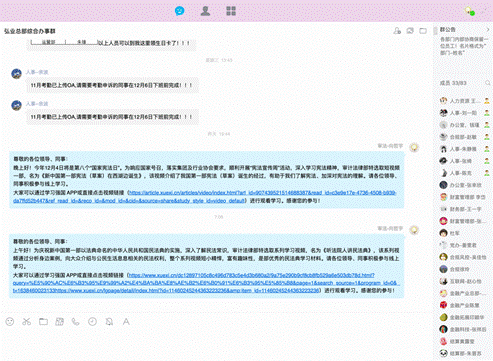Screen dimensions: 493x361
Task: Open the contacts tab icon
Action: [205, 11]
